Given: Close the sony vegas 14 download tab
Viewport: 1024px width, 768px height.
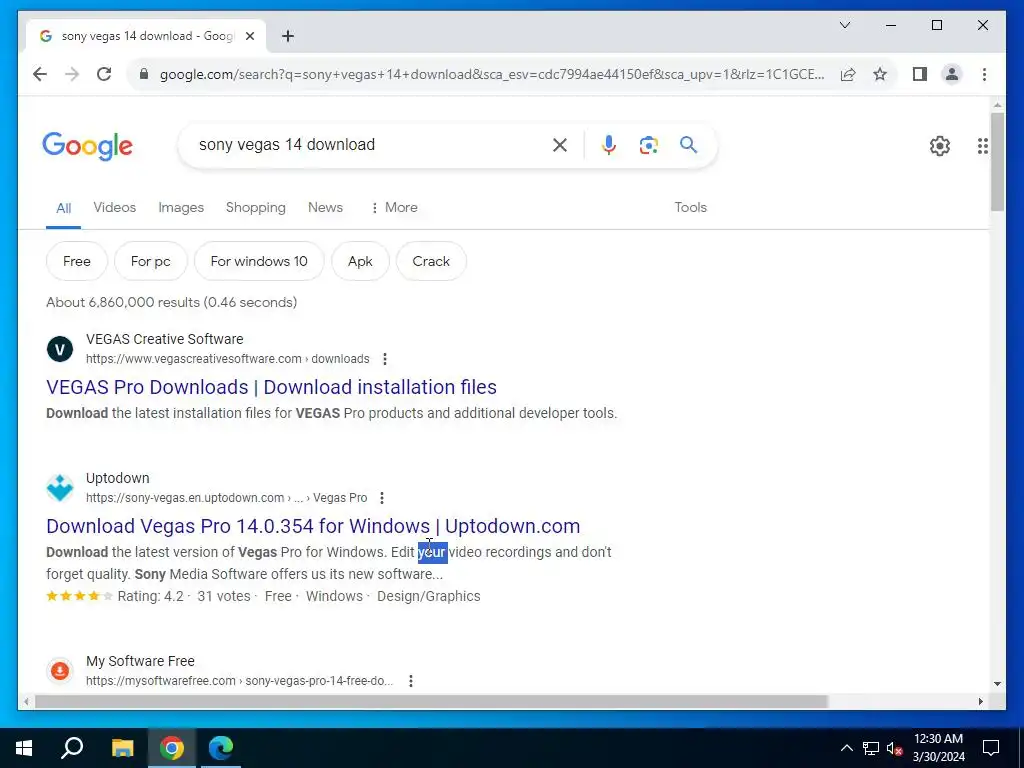Looking at the screenshot, I should pos(249,36).
